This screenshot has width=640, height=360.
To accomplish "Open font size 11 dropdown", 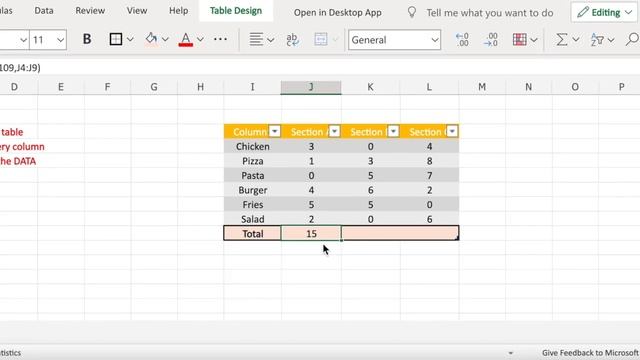I will coord(60,40).
